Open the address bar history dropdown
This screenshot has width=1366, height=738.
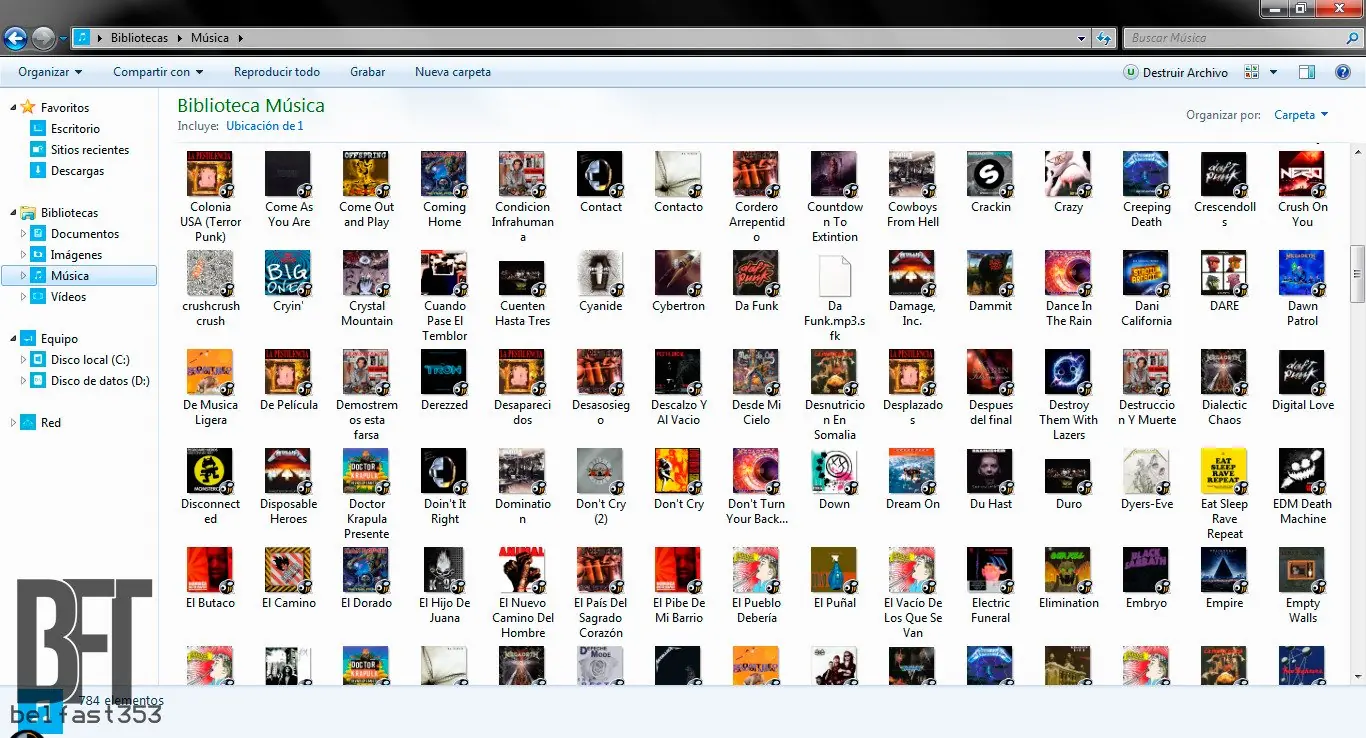point(1082,38)
